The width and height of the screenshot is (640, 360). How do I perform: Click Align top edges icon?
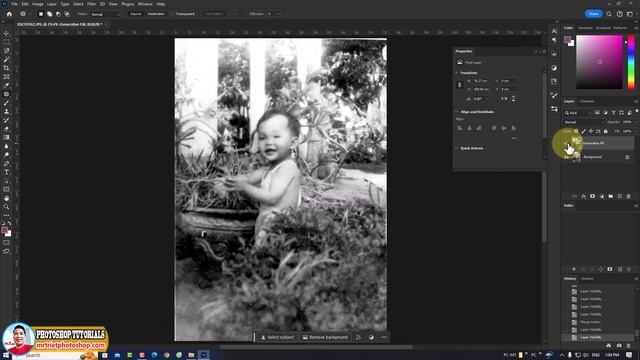pos(494,128)
